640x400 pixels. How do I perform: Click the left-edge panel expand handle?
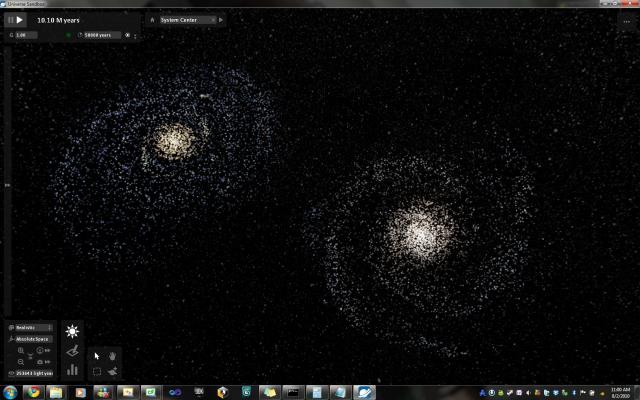pyautogui.click(x=7, y=185)
